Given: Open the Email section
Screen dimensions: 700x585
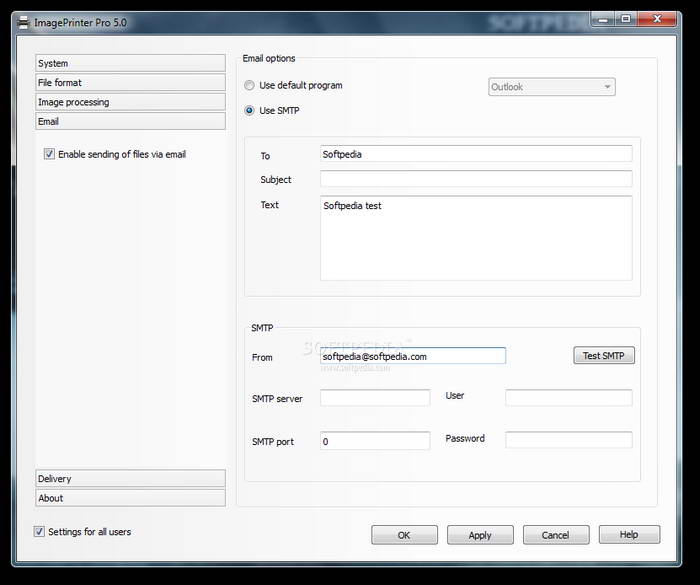Looking at the screenshot, I should point(130,121).
